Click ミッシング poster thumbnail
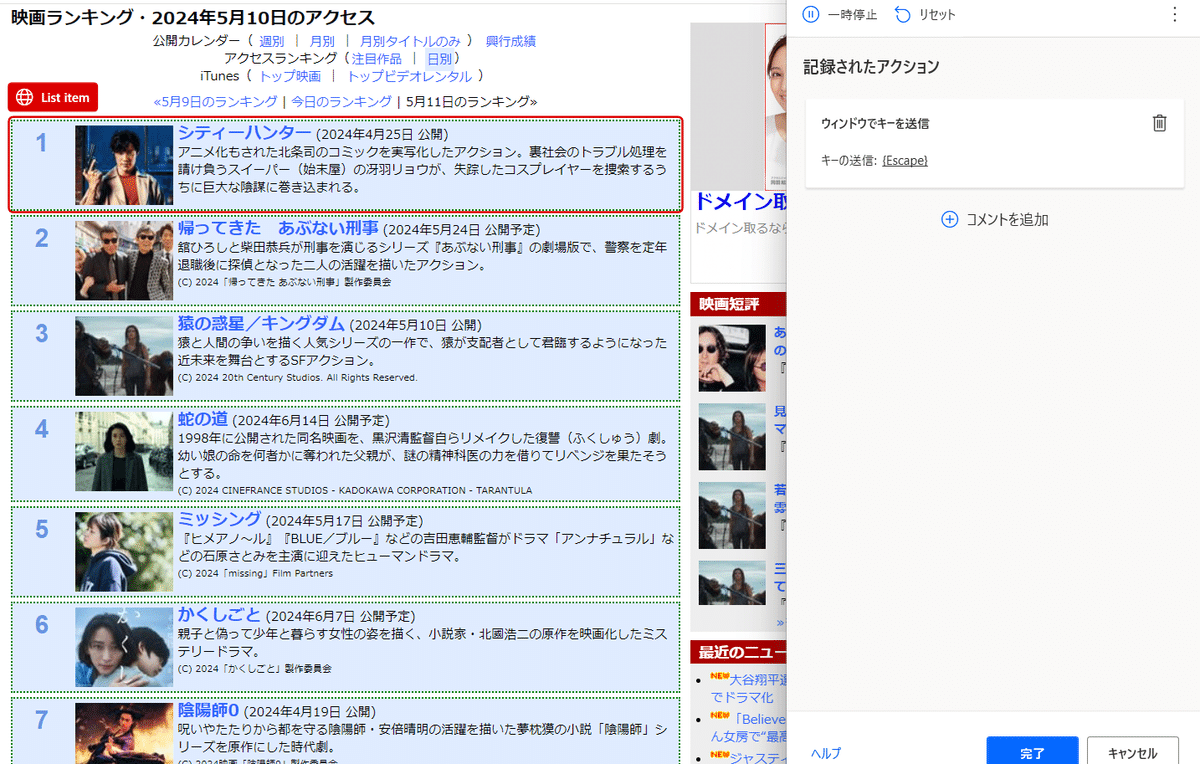The height and width of the screenshot is (764, 1200). tap(124, 552)
